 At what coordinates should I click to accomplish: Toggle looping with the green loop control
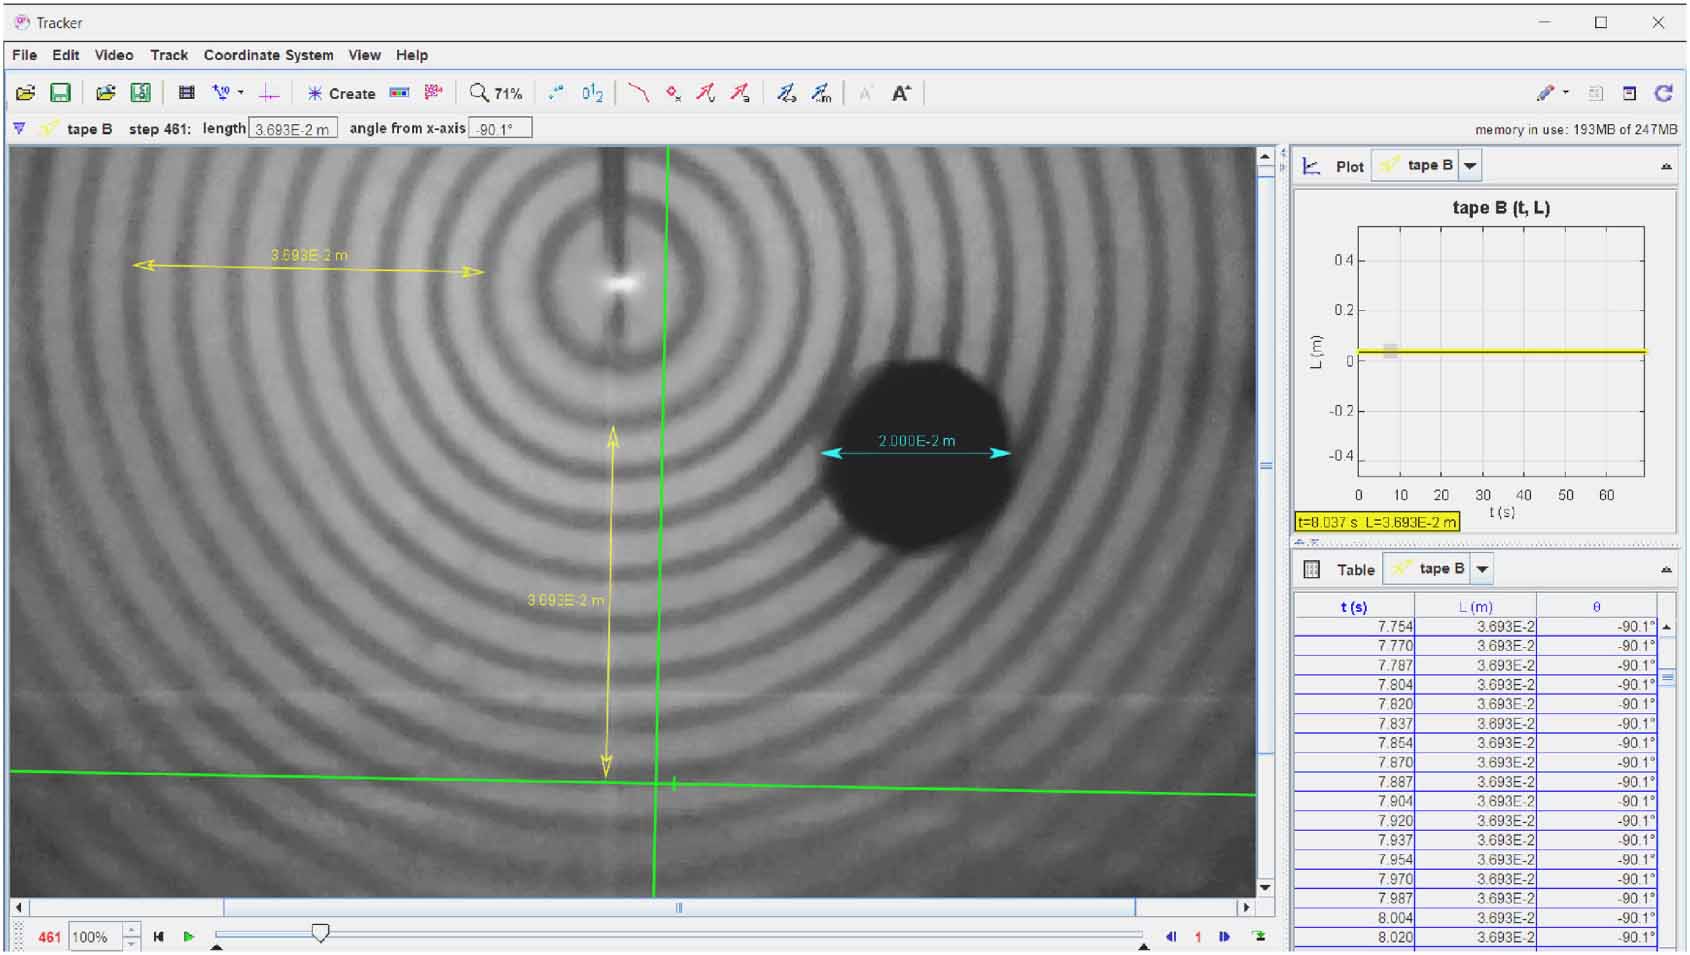coord(1258,938)
